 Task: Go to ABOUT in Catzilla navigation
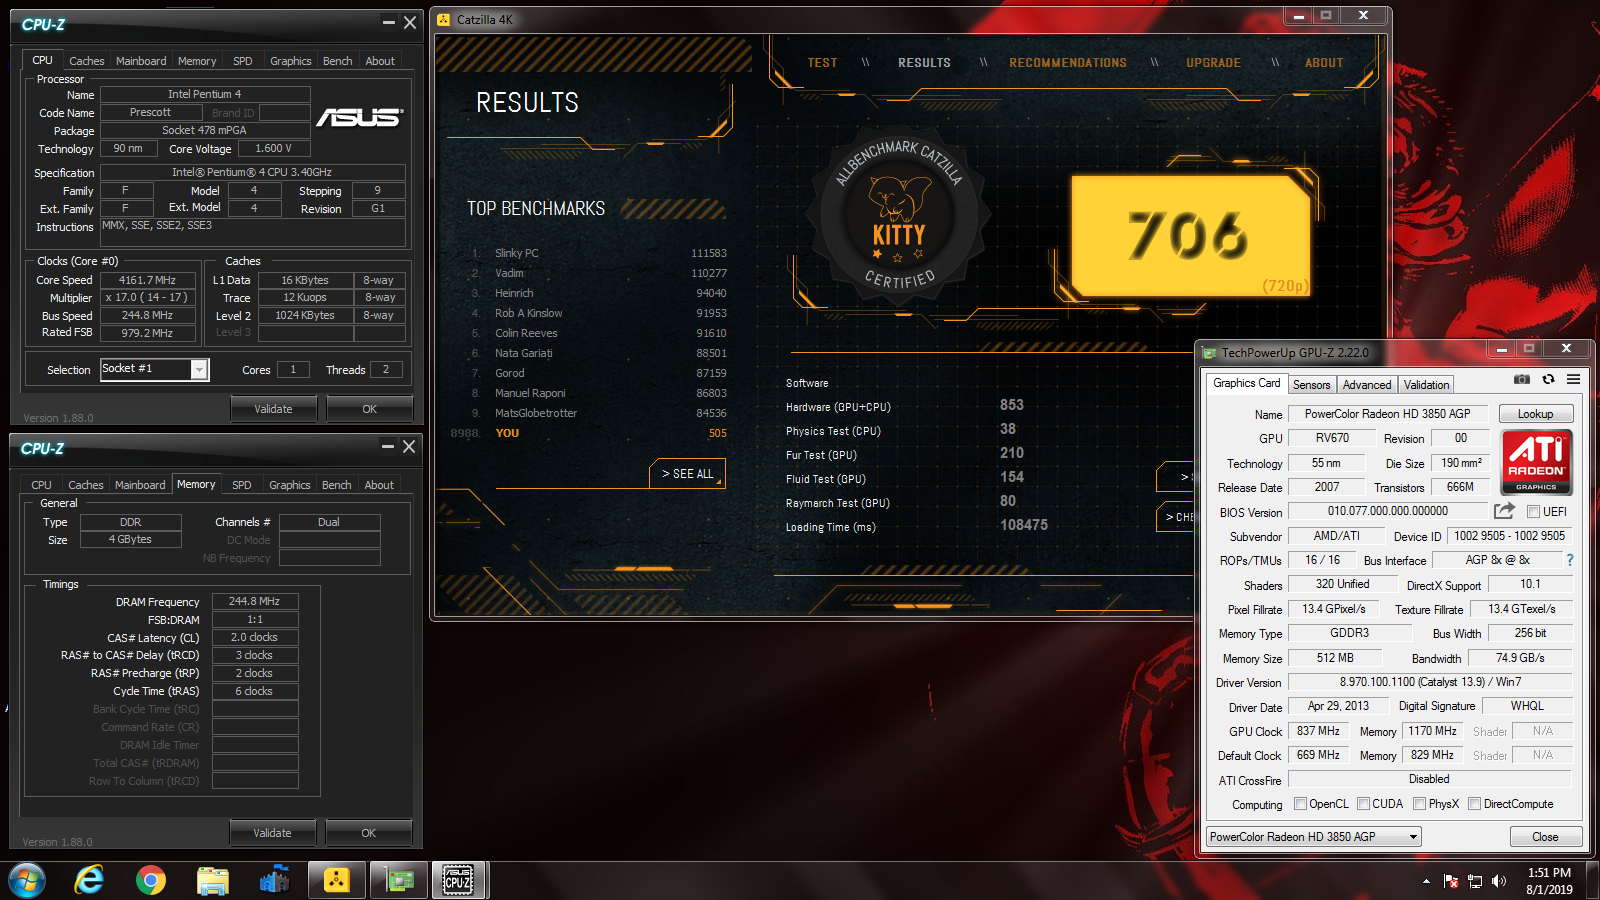1323,63
